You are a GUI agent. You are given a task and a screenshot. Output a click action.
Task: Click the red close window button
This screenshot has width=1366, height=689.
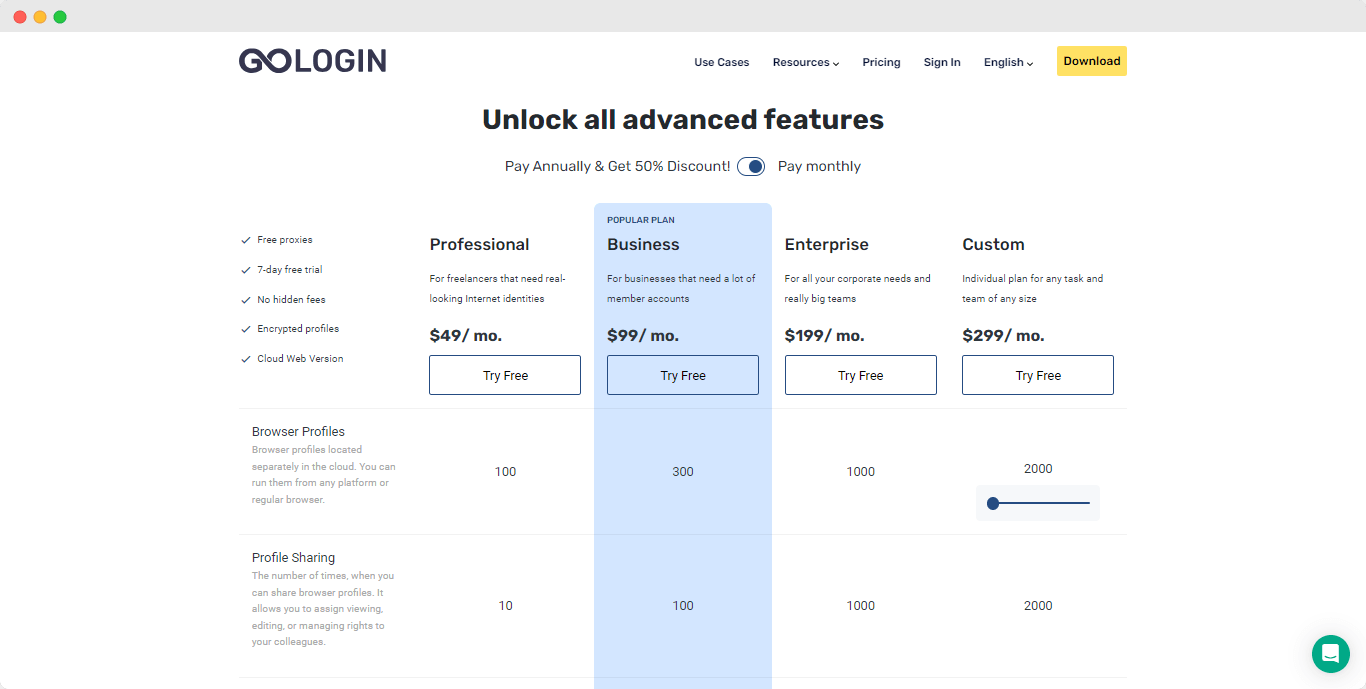(x=20, y=17)
